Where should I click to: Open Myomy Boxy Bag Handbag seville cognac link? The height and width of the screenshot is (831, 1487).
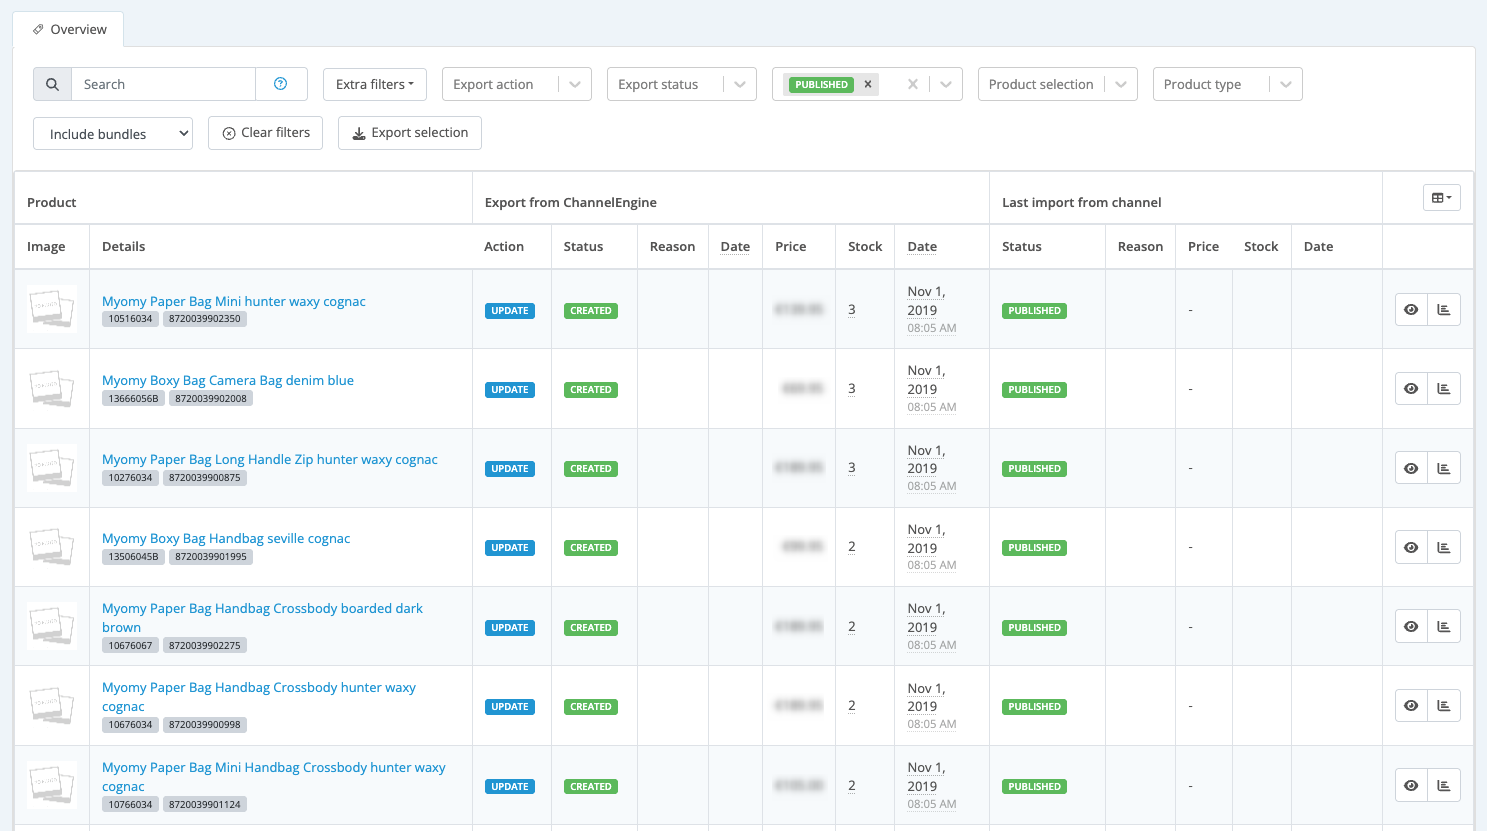point(226,538)
